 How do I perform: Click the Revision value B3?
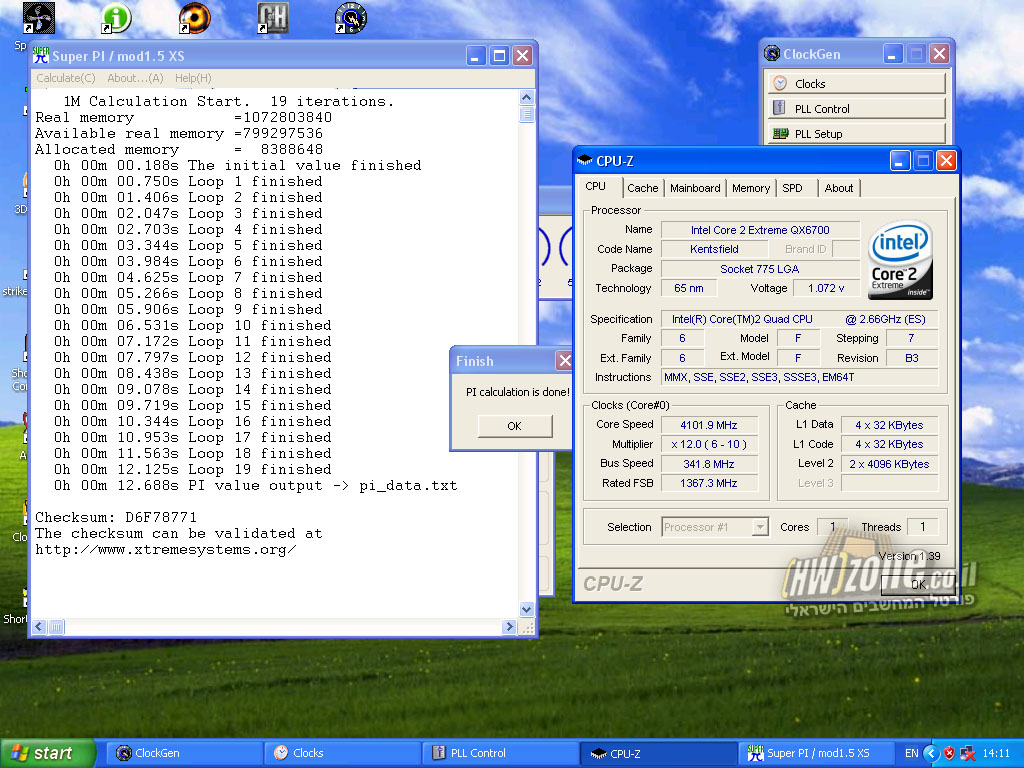point(912,358)
